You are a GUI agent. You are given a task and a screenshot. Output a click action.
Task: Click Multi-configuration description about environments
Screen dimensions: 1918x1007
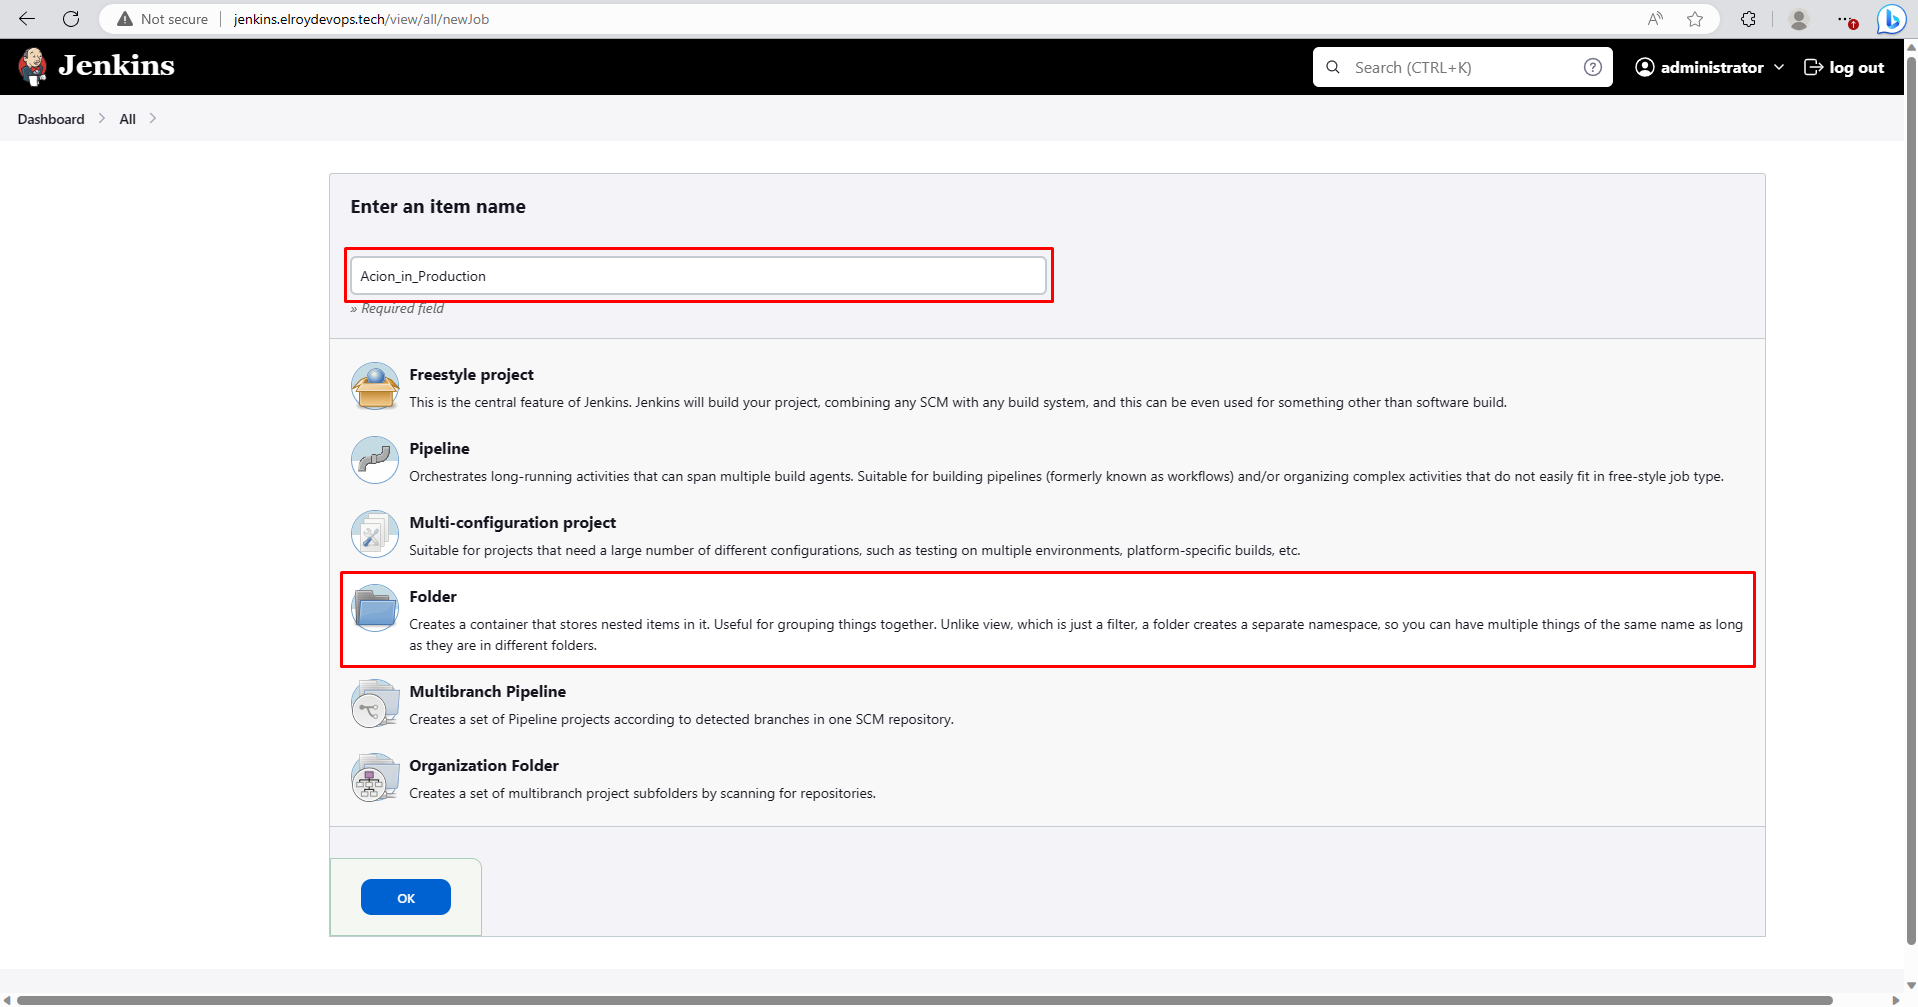(855, 551)
